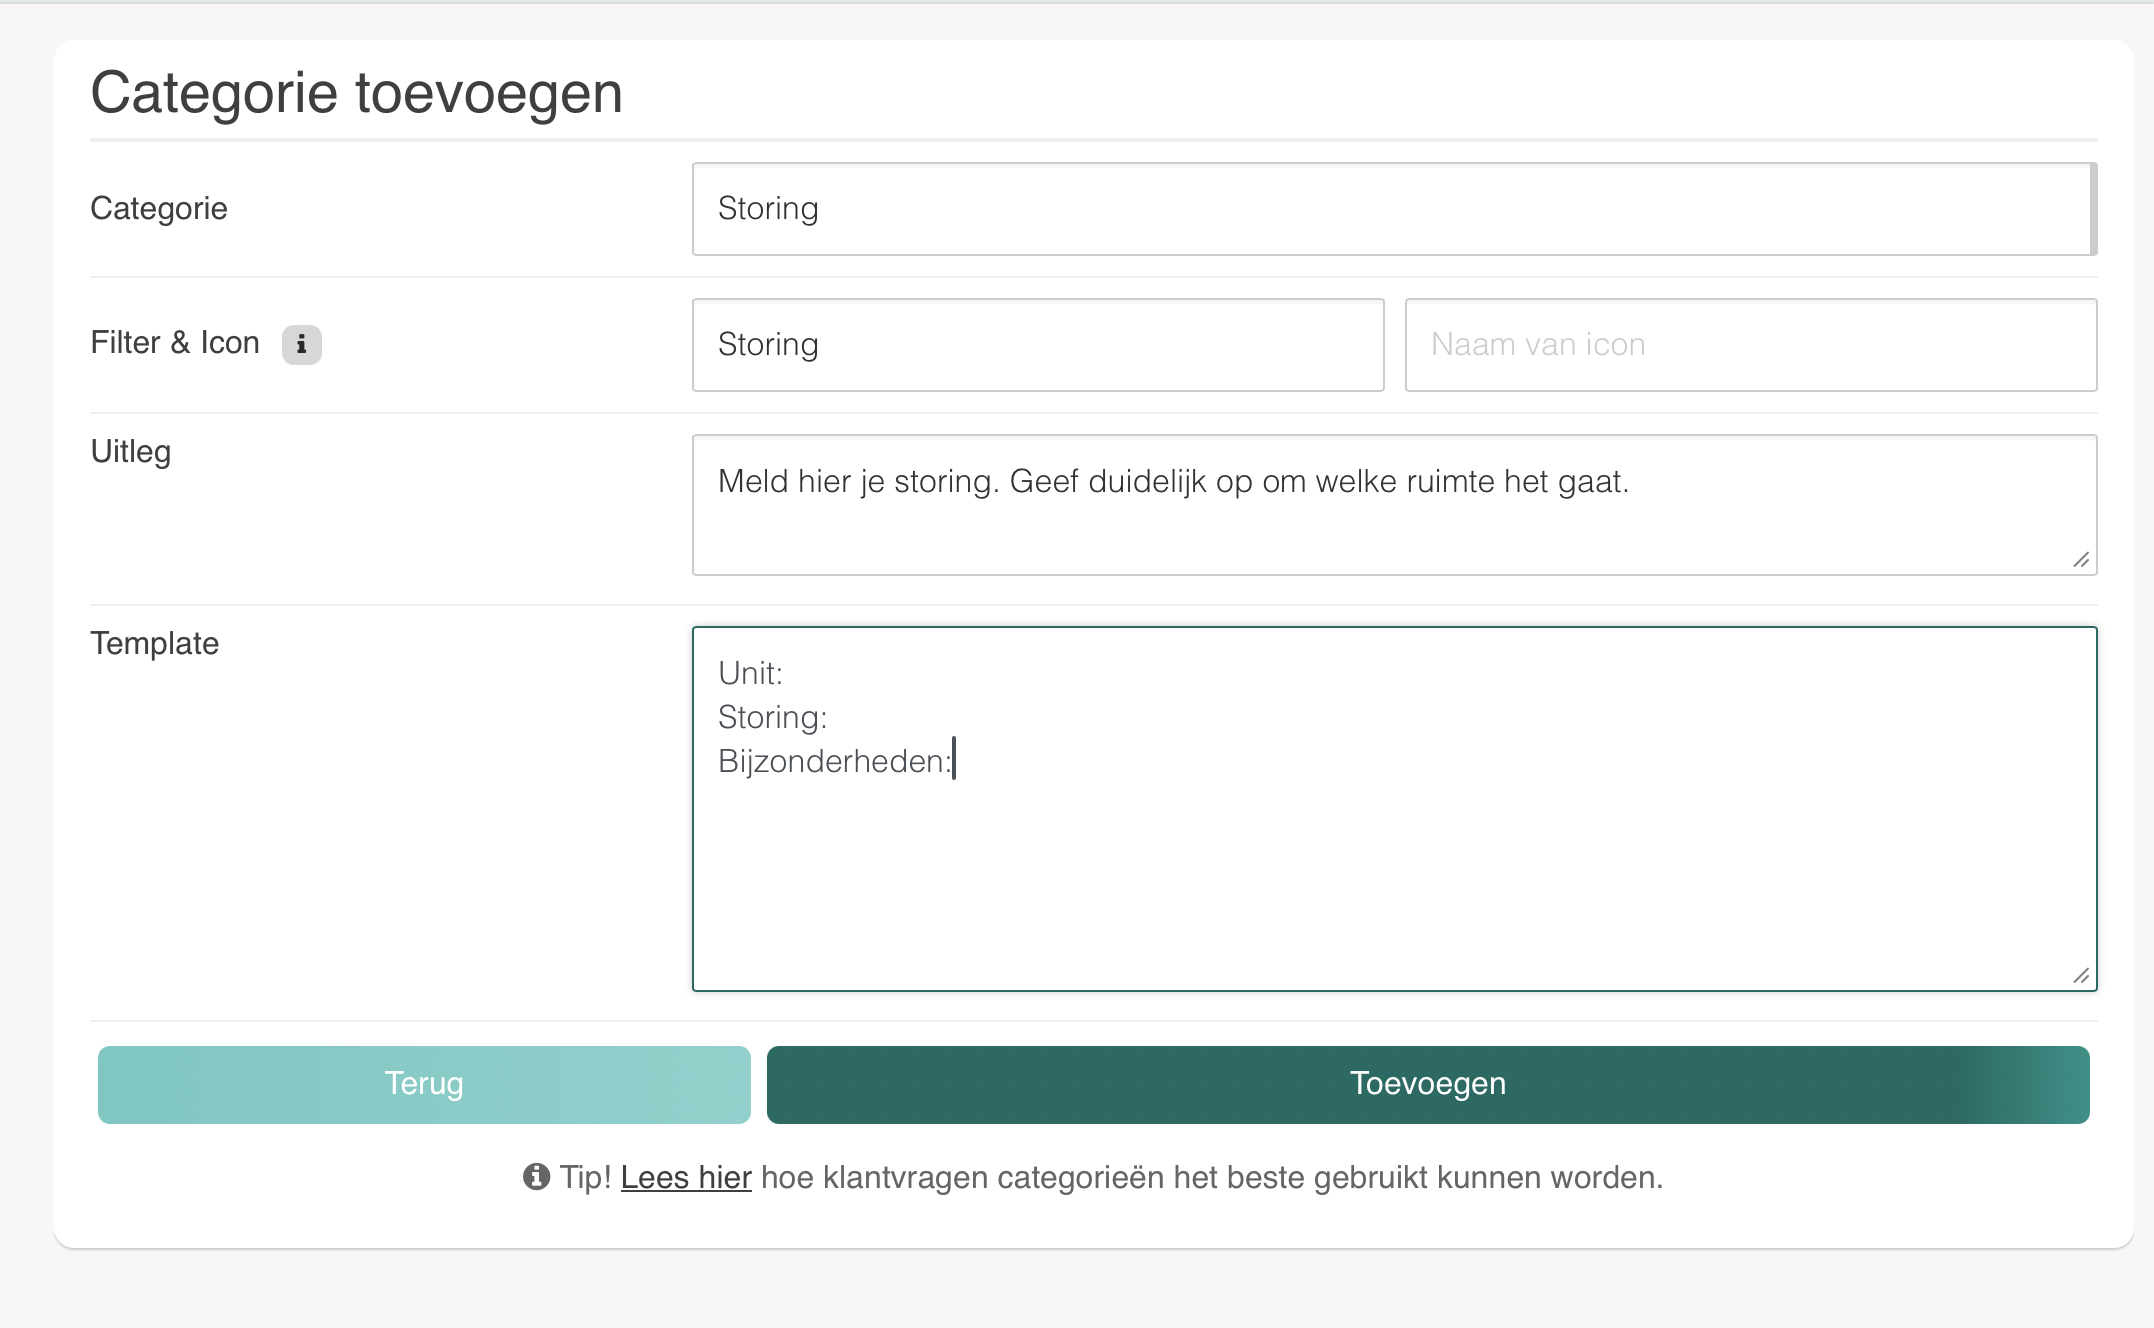Image resolution: width=2154 pixels, height=1328 pixels.
Task: Click the Filter & Icon label text
Action: (x=175, y=343)
